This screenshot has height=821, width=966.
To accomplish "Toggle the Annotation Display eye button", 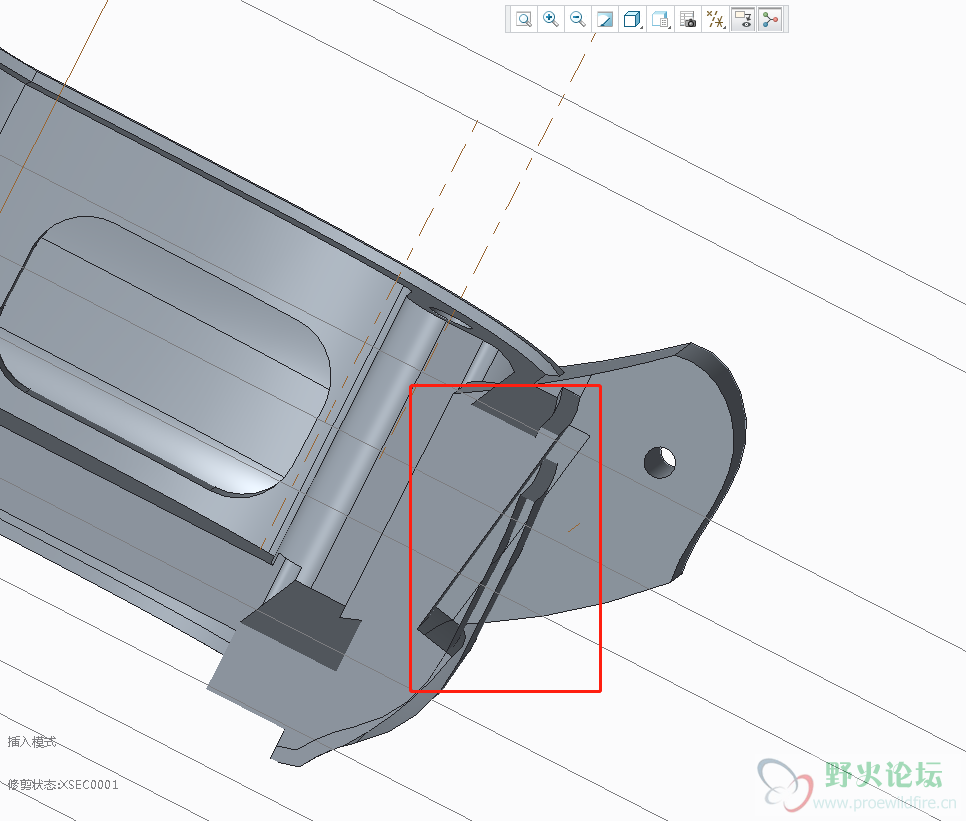I will (x=743, y=19).
